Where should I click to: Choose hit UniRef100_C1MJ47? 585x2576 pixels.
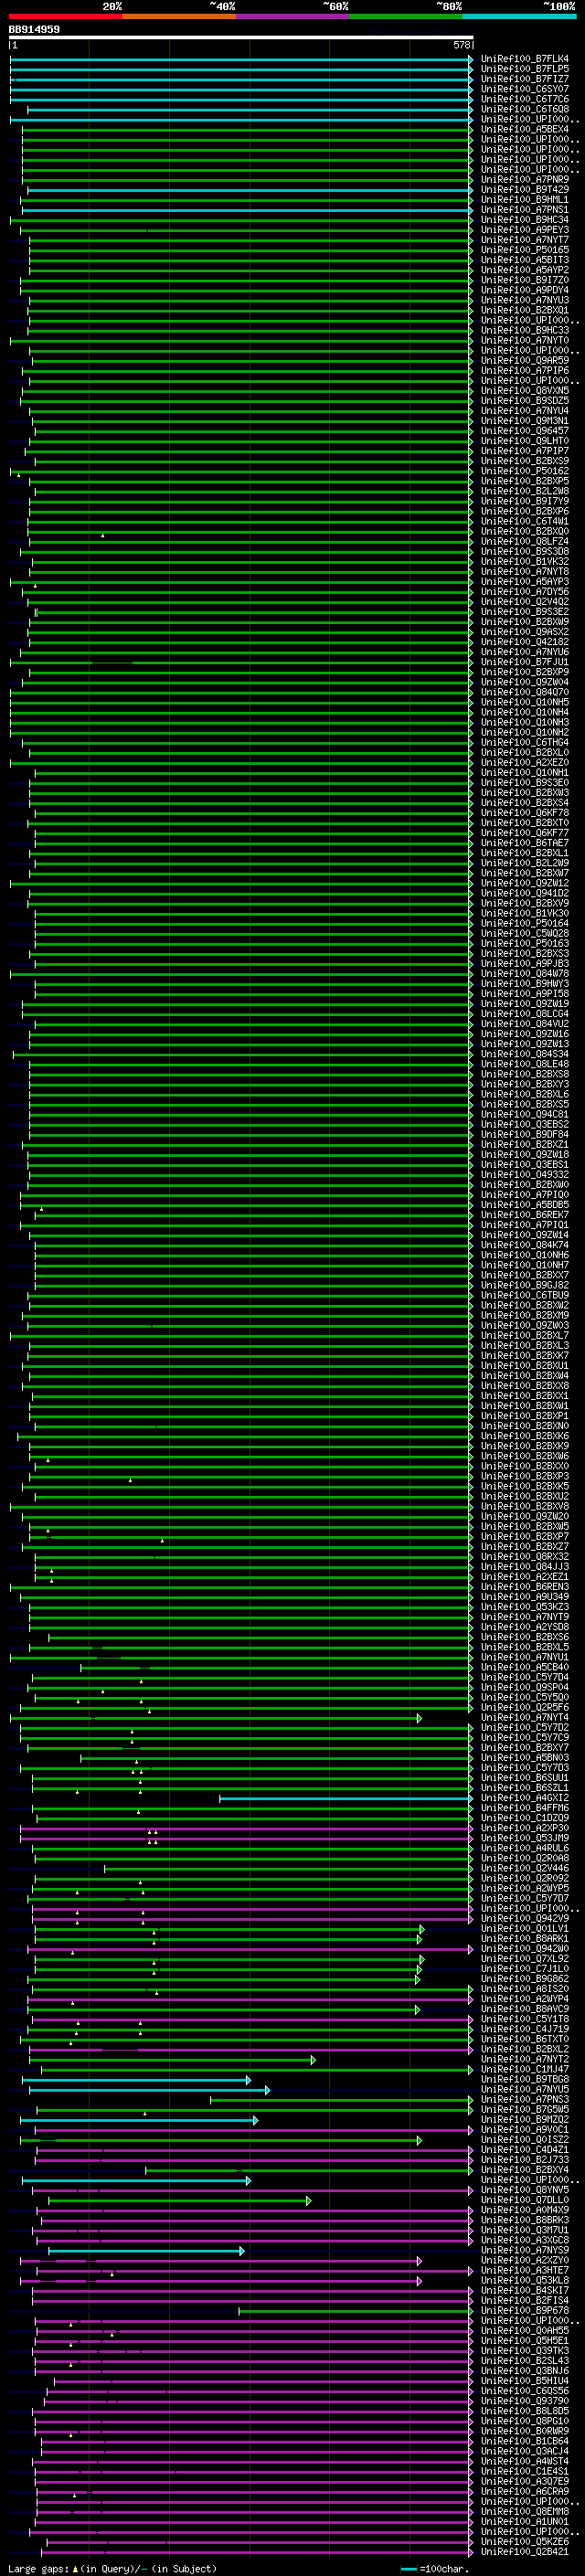(x=525, y=2069)
